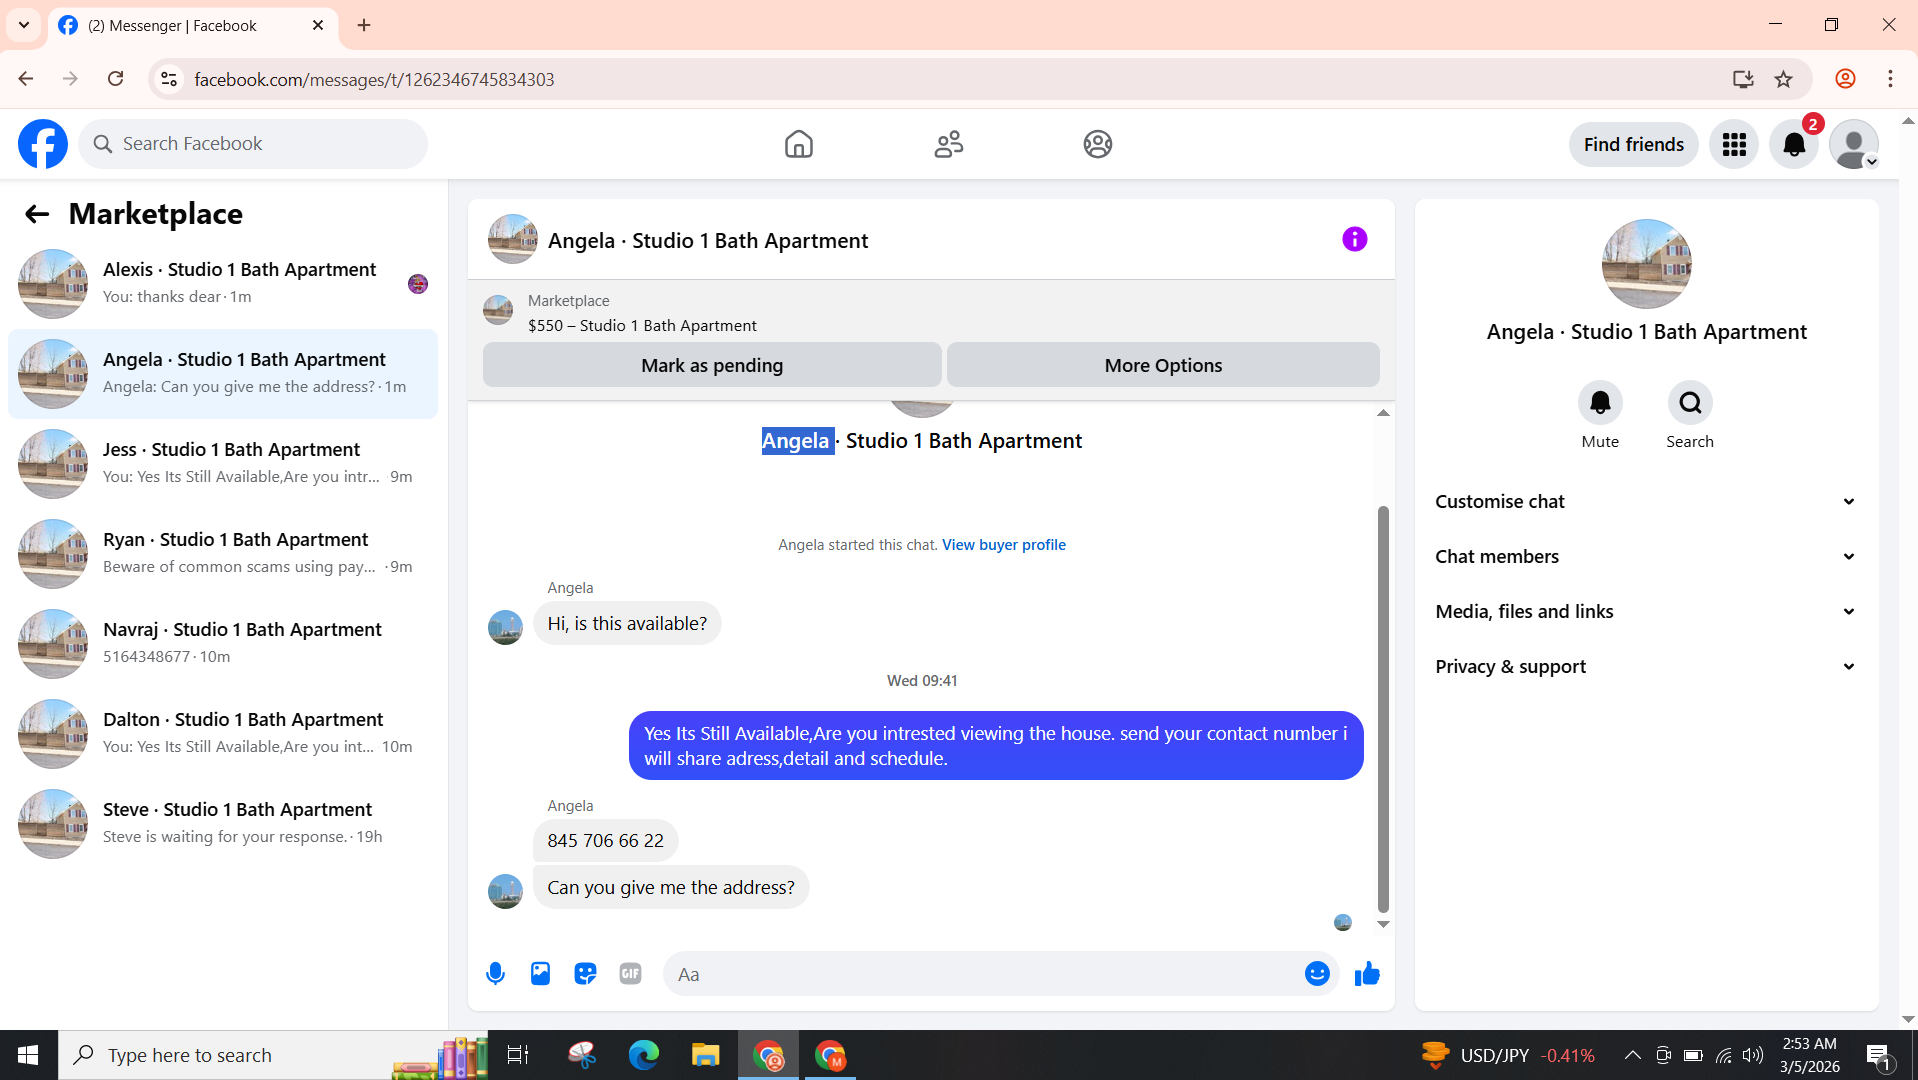Open Task View on the taskbar
The height and width of the screenshot is (1080, 1918).
517,1055
